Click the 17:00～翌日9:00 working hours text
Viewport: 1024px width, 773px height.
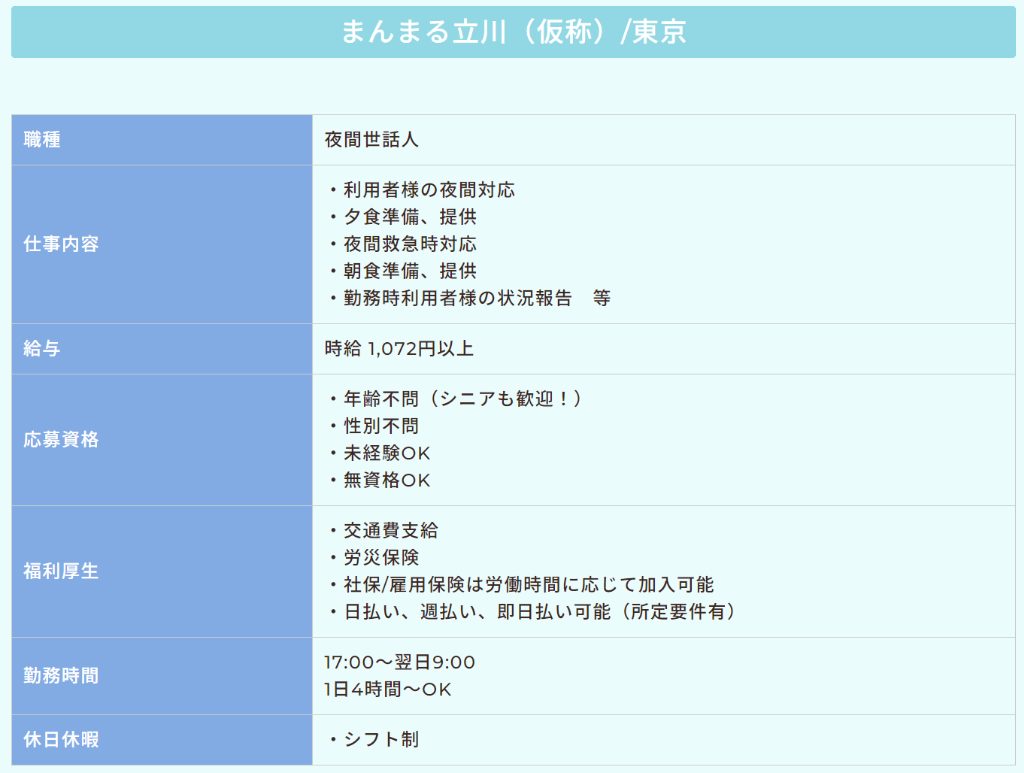tap(400, 663)
